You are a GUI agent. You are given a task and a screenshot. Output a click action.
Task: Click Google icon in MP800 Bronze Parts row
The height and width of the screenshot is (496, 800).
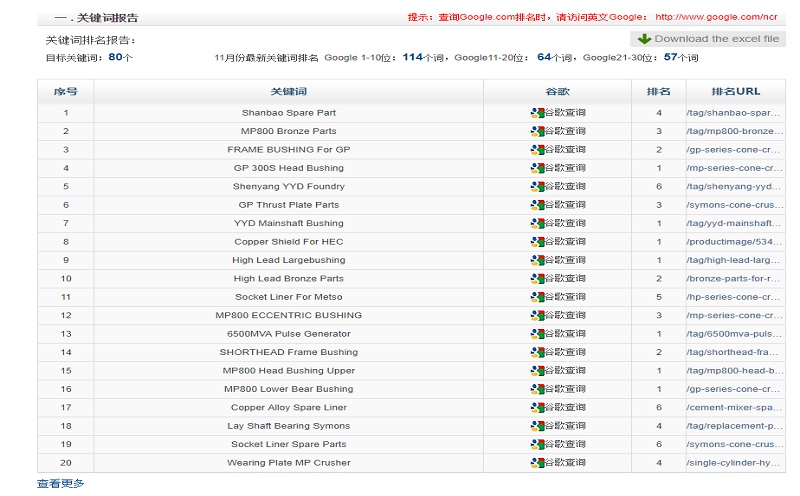point(537,131)
